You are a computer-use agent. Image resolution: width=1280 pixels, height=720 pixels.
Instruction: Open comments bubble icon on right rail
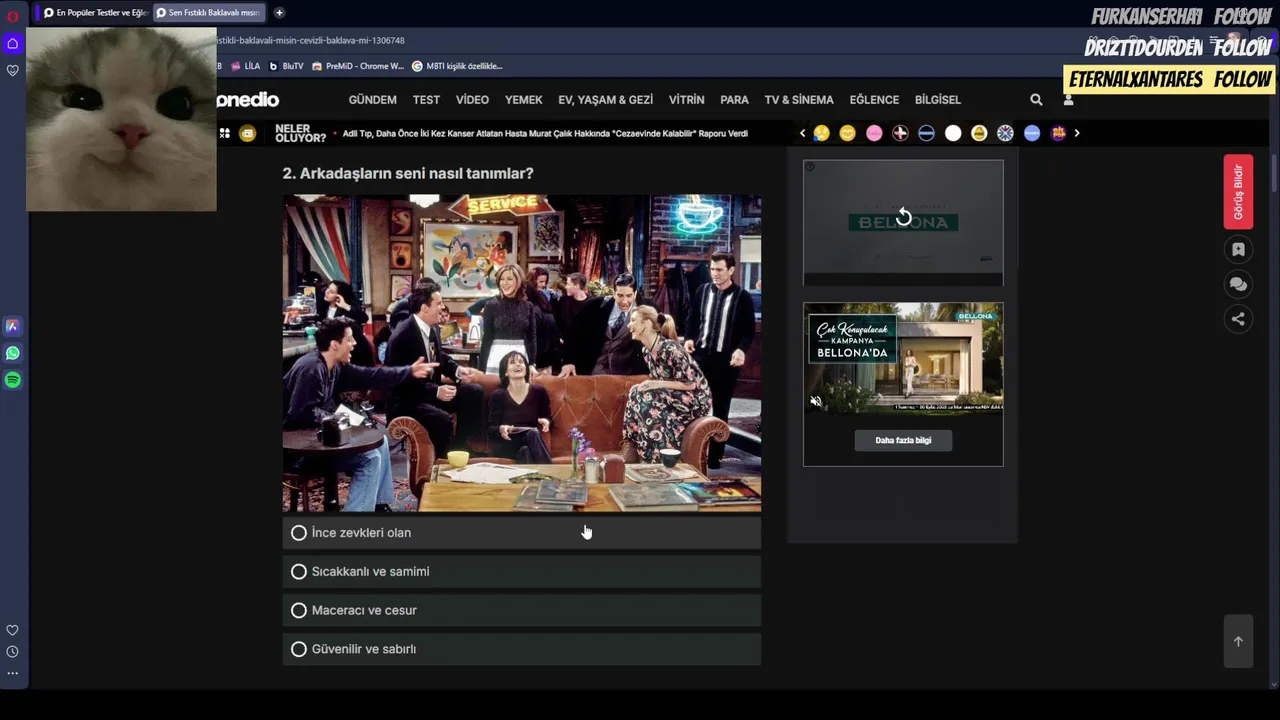(x=1238, y=285)
